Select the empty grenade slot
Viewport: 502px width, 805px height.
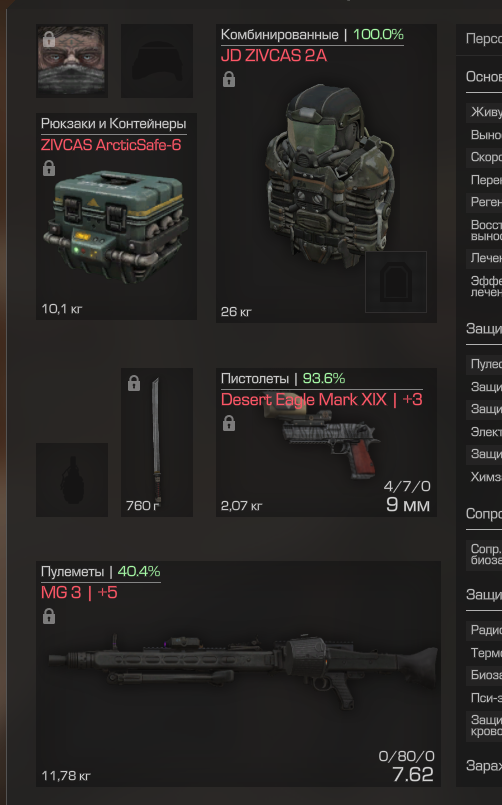(x=72, y=480)
